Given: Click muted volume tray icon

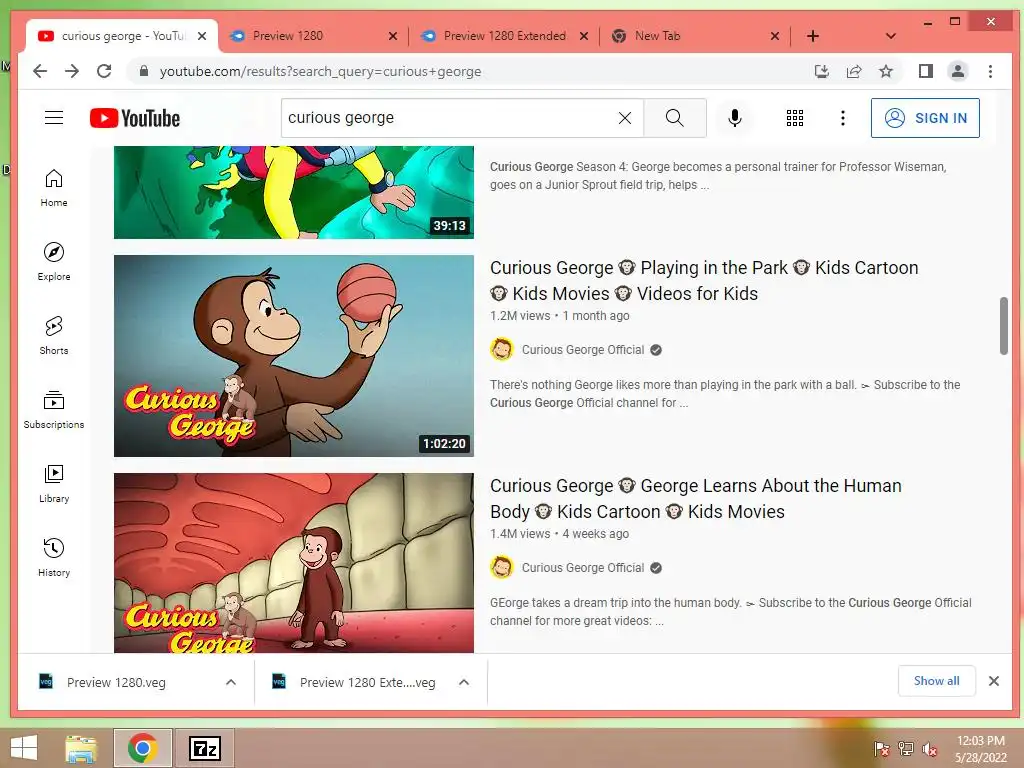Looking at the screenshot, I should pos(929,749).
